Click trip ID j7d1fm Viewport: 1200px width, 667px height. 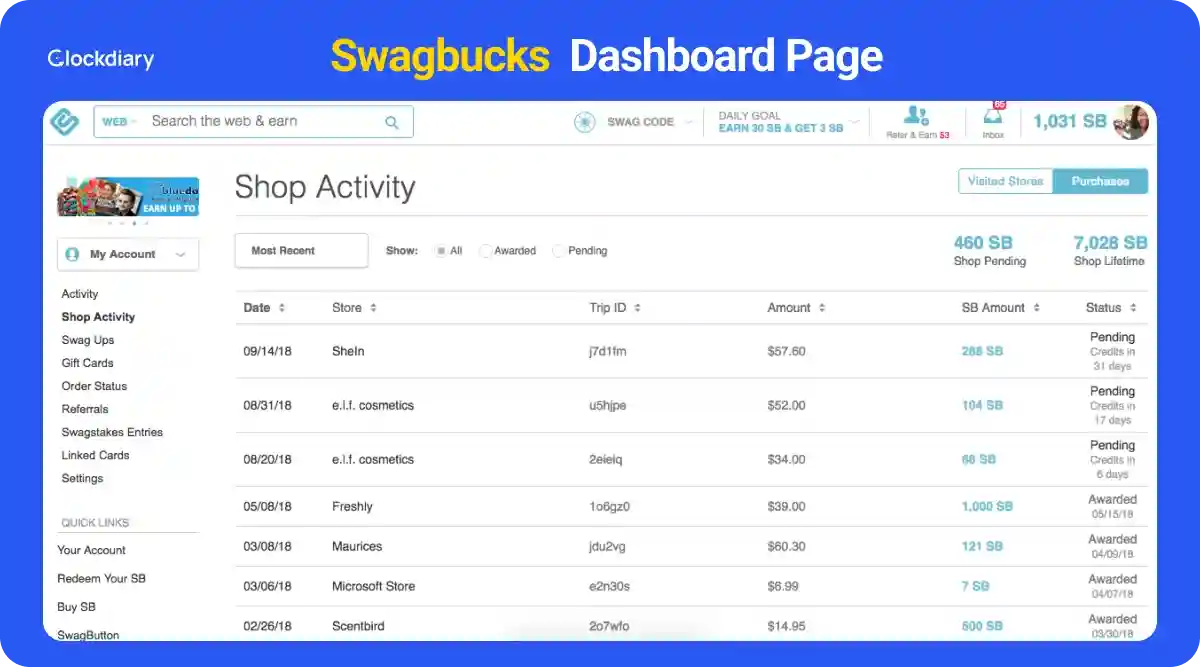(608, 352)
